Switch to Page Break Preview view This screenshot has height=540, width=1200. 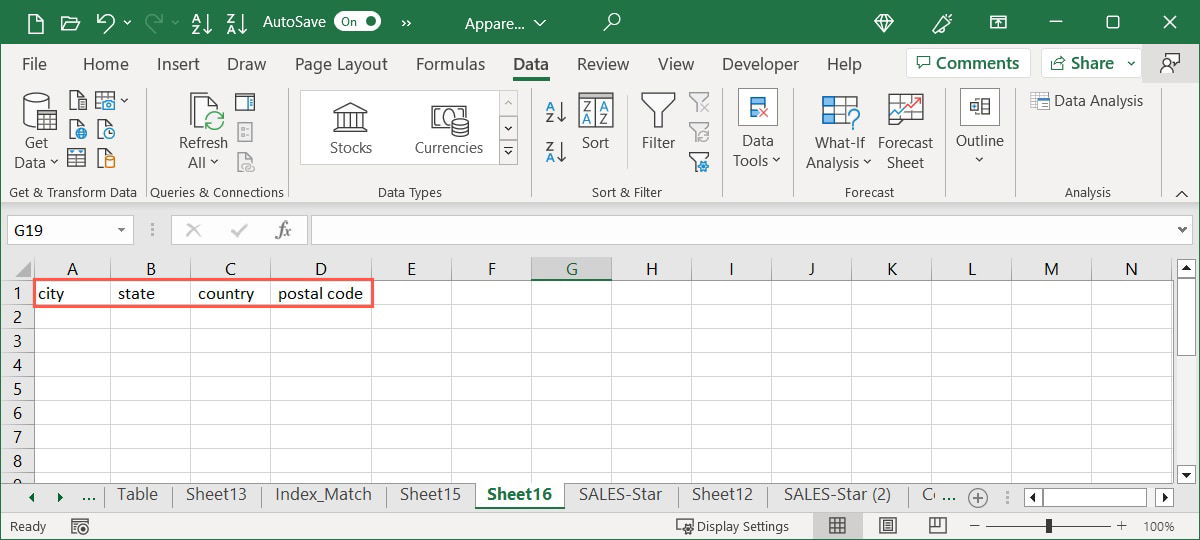[x=937, y=526]
